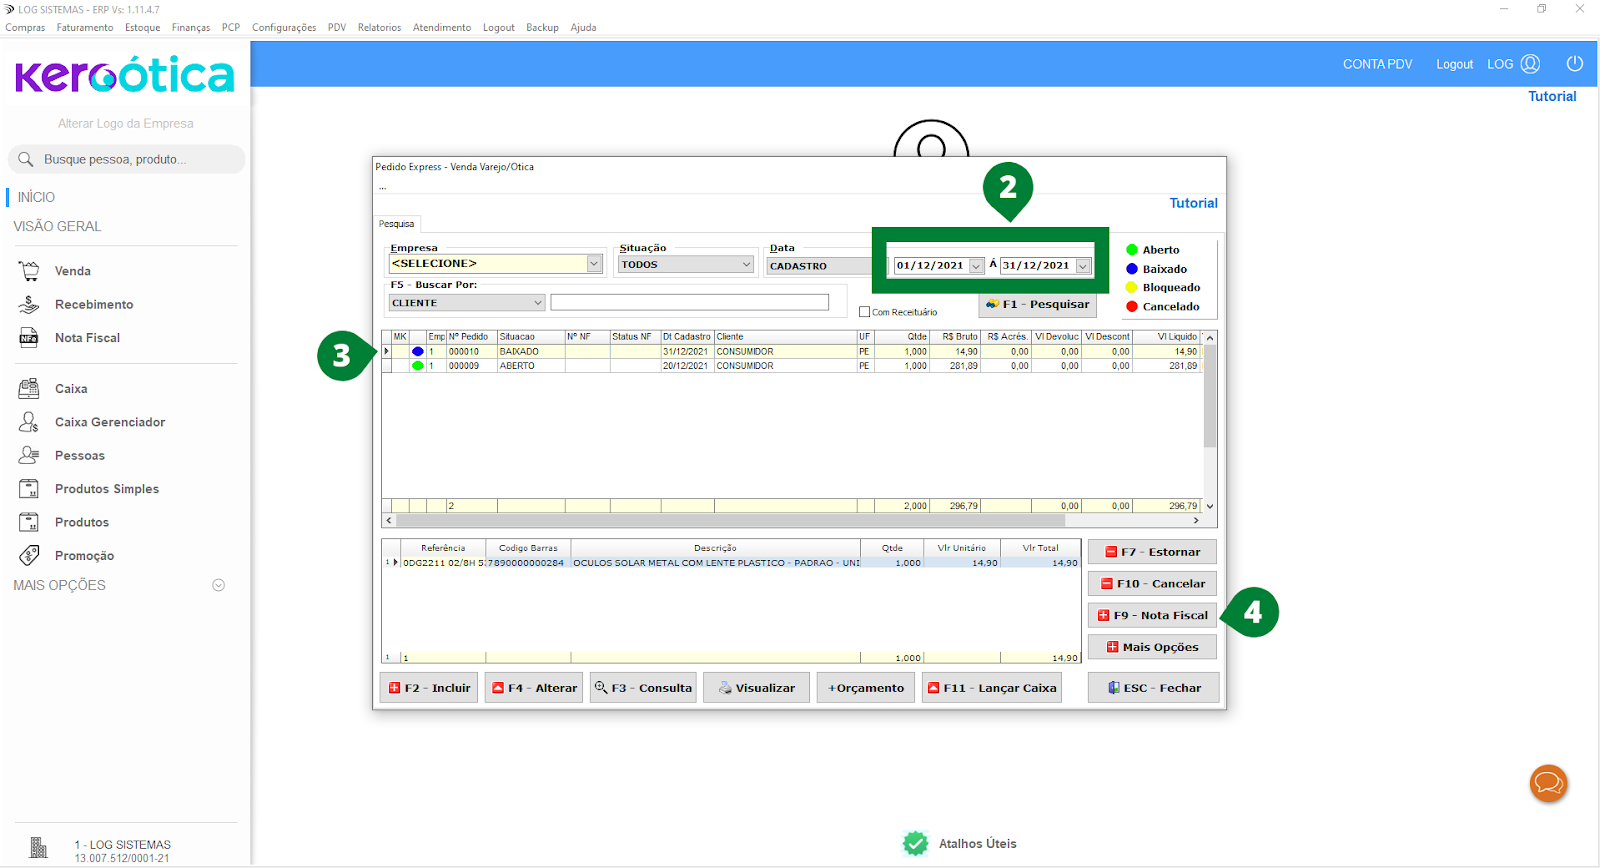Click the Vl Liquido column header
Image resolution: width=1600 pixels, height=868 pixels.
click(1167, 337)
